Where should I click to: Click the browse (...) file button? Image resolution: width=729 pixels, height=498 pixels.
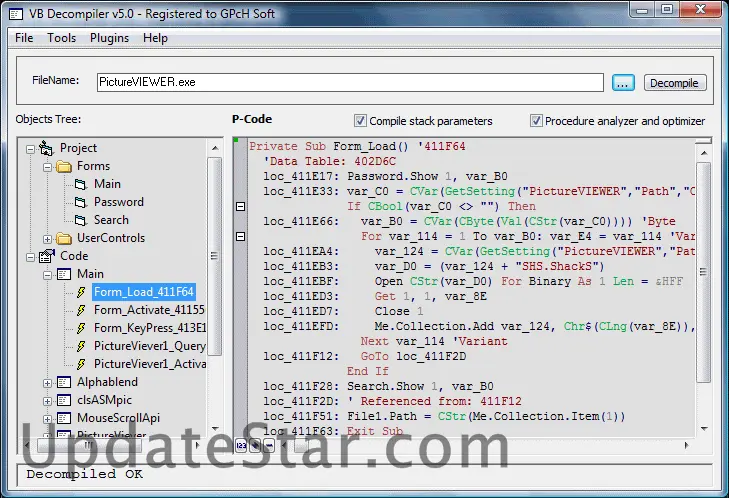point(623,83)
